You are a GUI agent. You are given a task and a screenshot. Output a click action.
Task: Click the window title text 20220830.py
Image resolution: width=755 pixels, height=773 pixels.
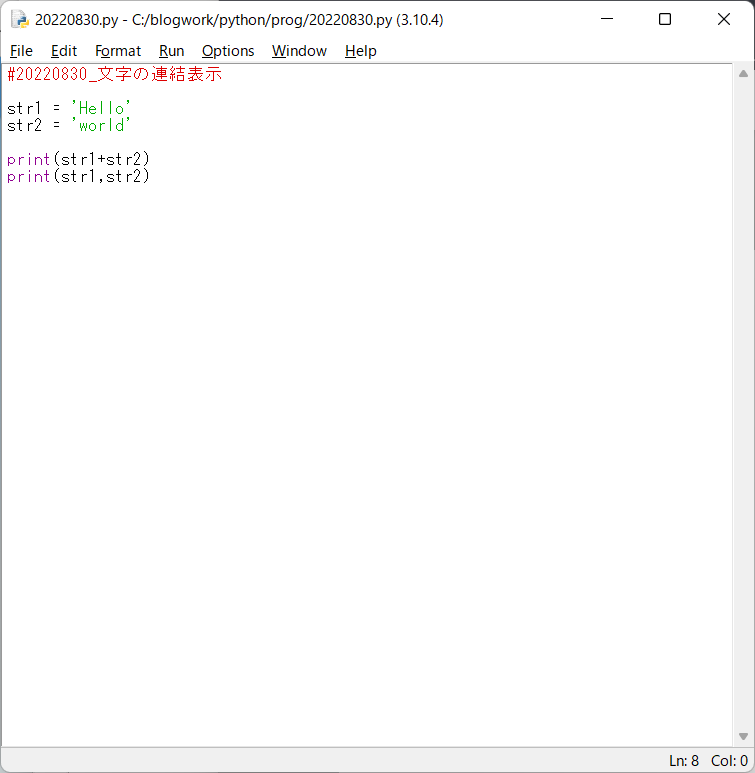coord(77,20)
